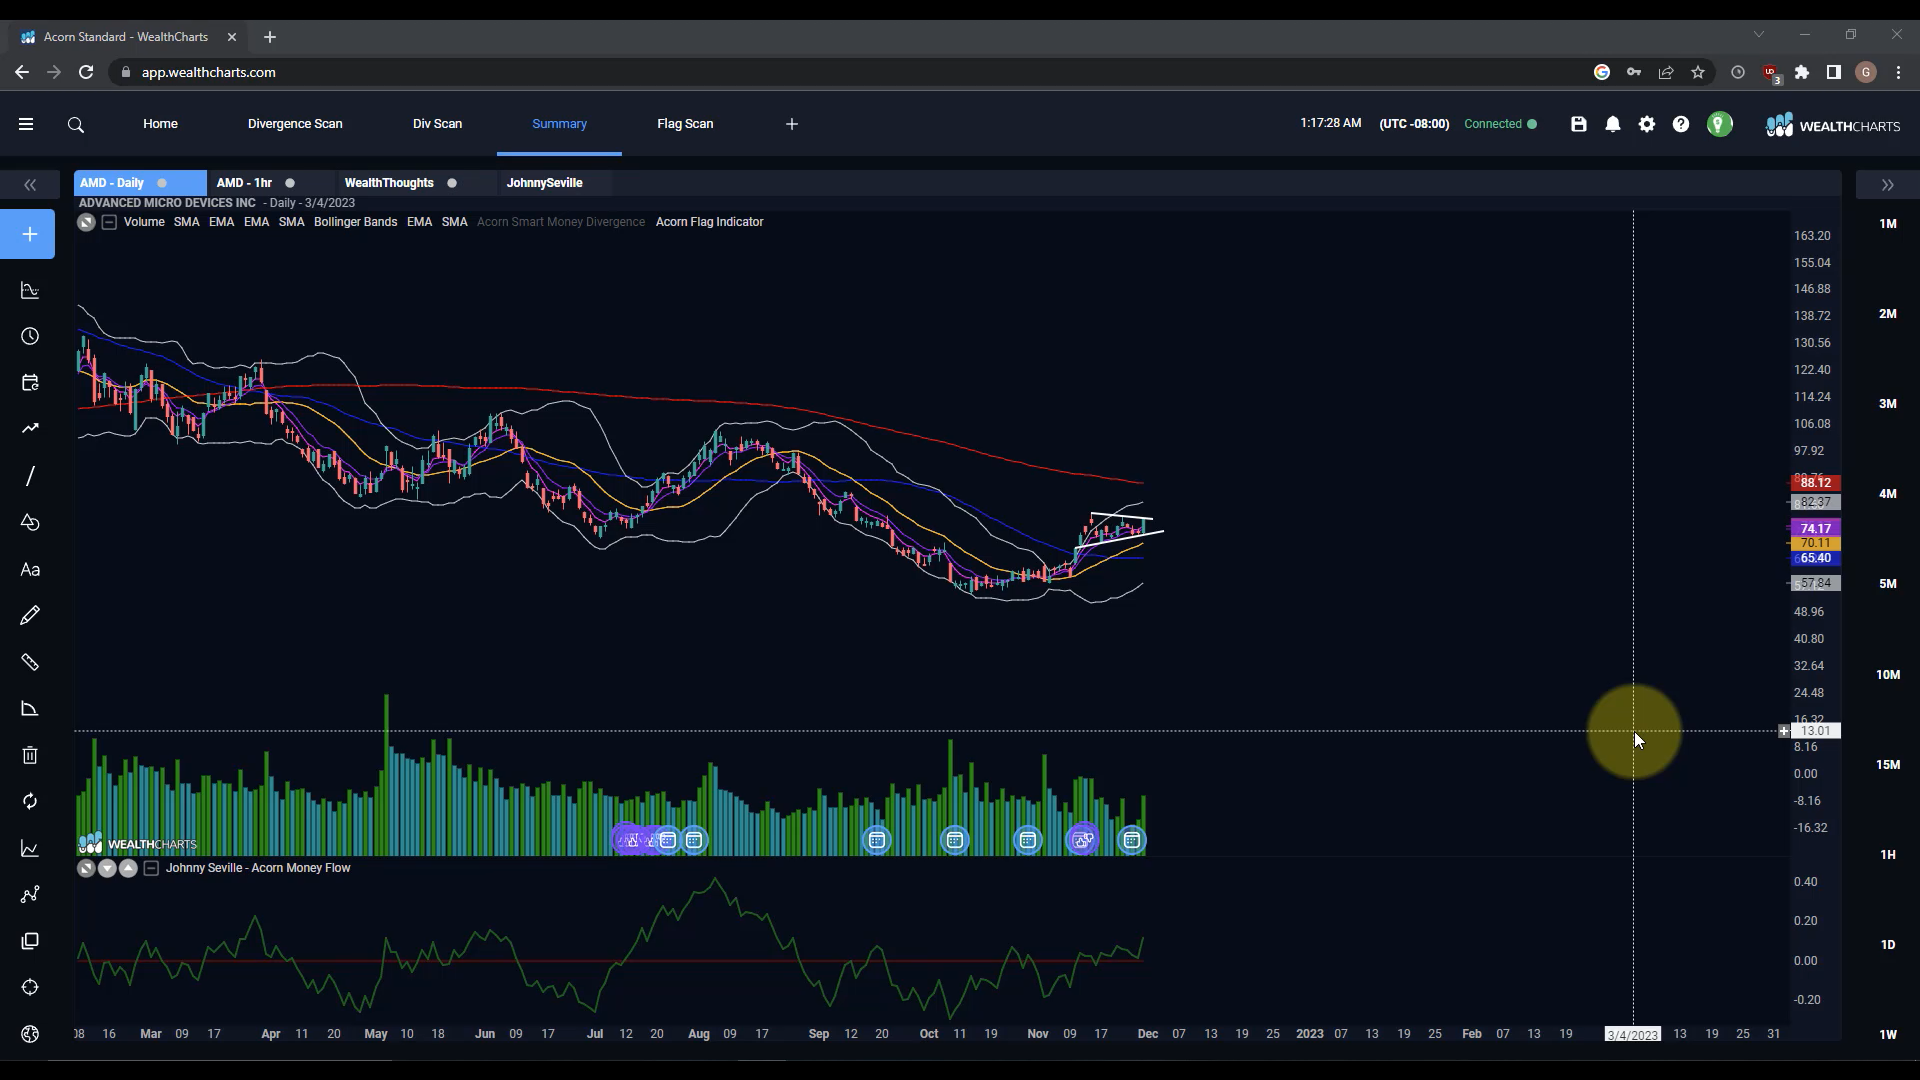The height and width of the screenshot is (1080, 1920).
Task: Collapse the main chart indicator list
Action: point(109,222)
